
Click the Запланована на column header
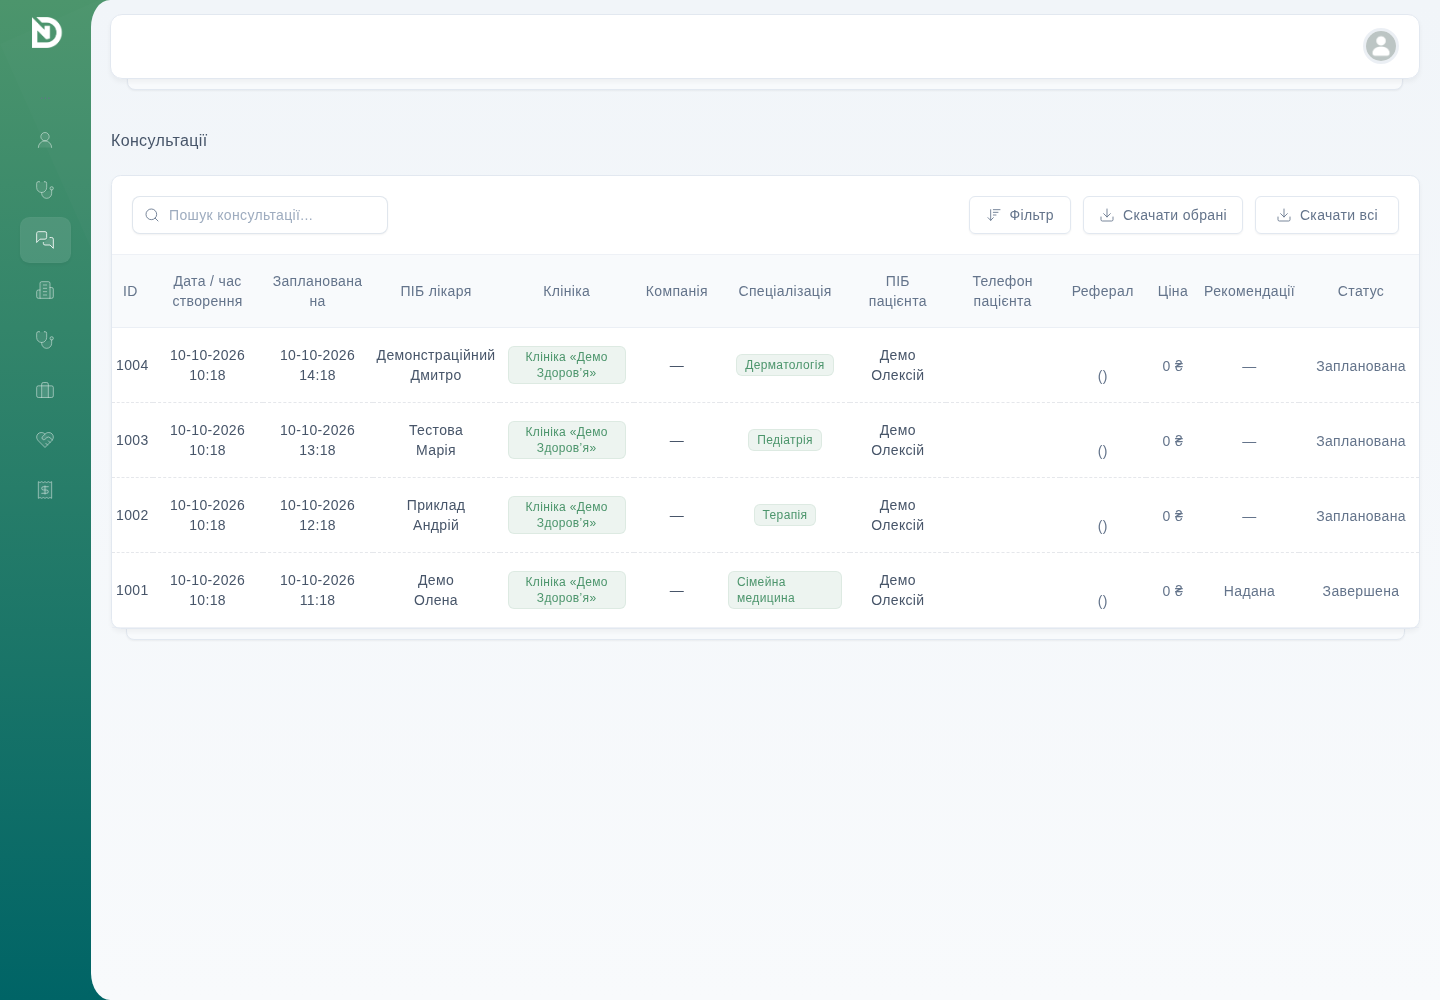pyautogui.click(x=317, y=291)
